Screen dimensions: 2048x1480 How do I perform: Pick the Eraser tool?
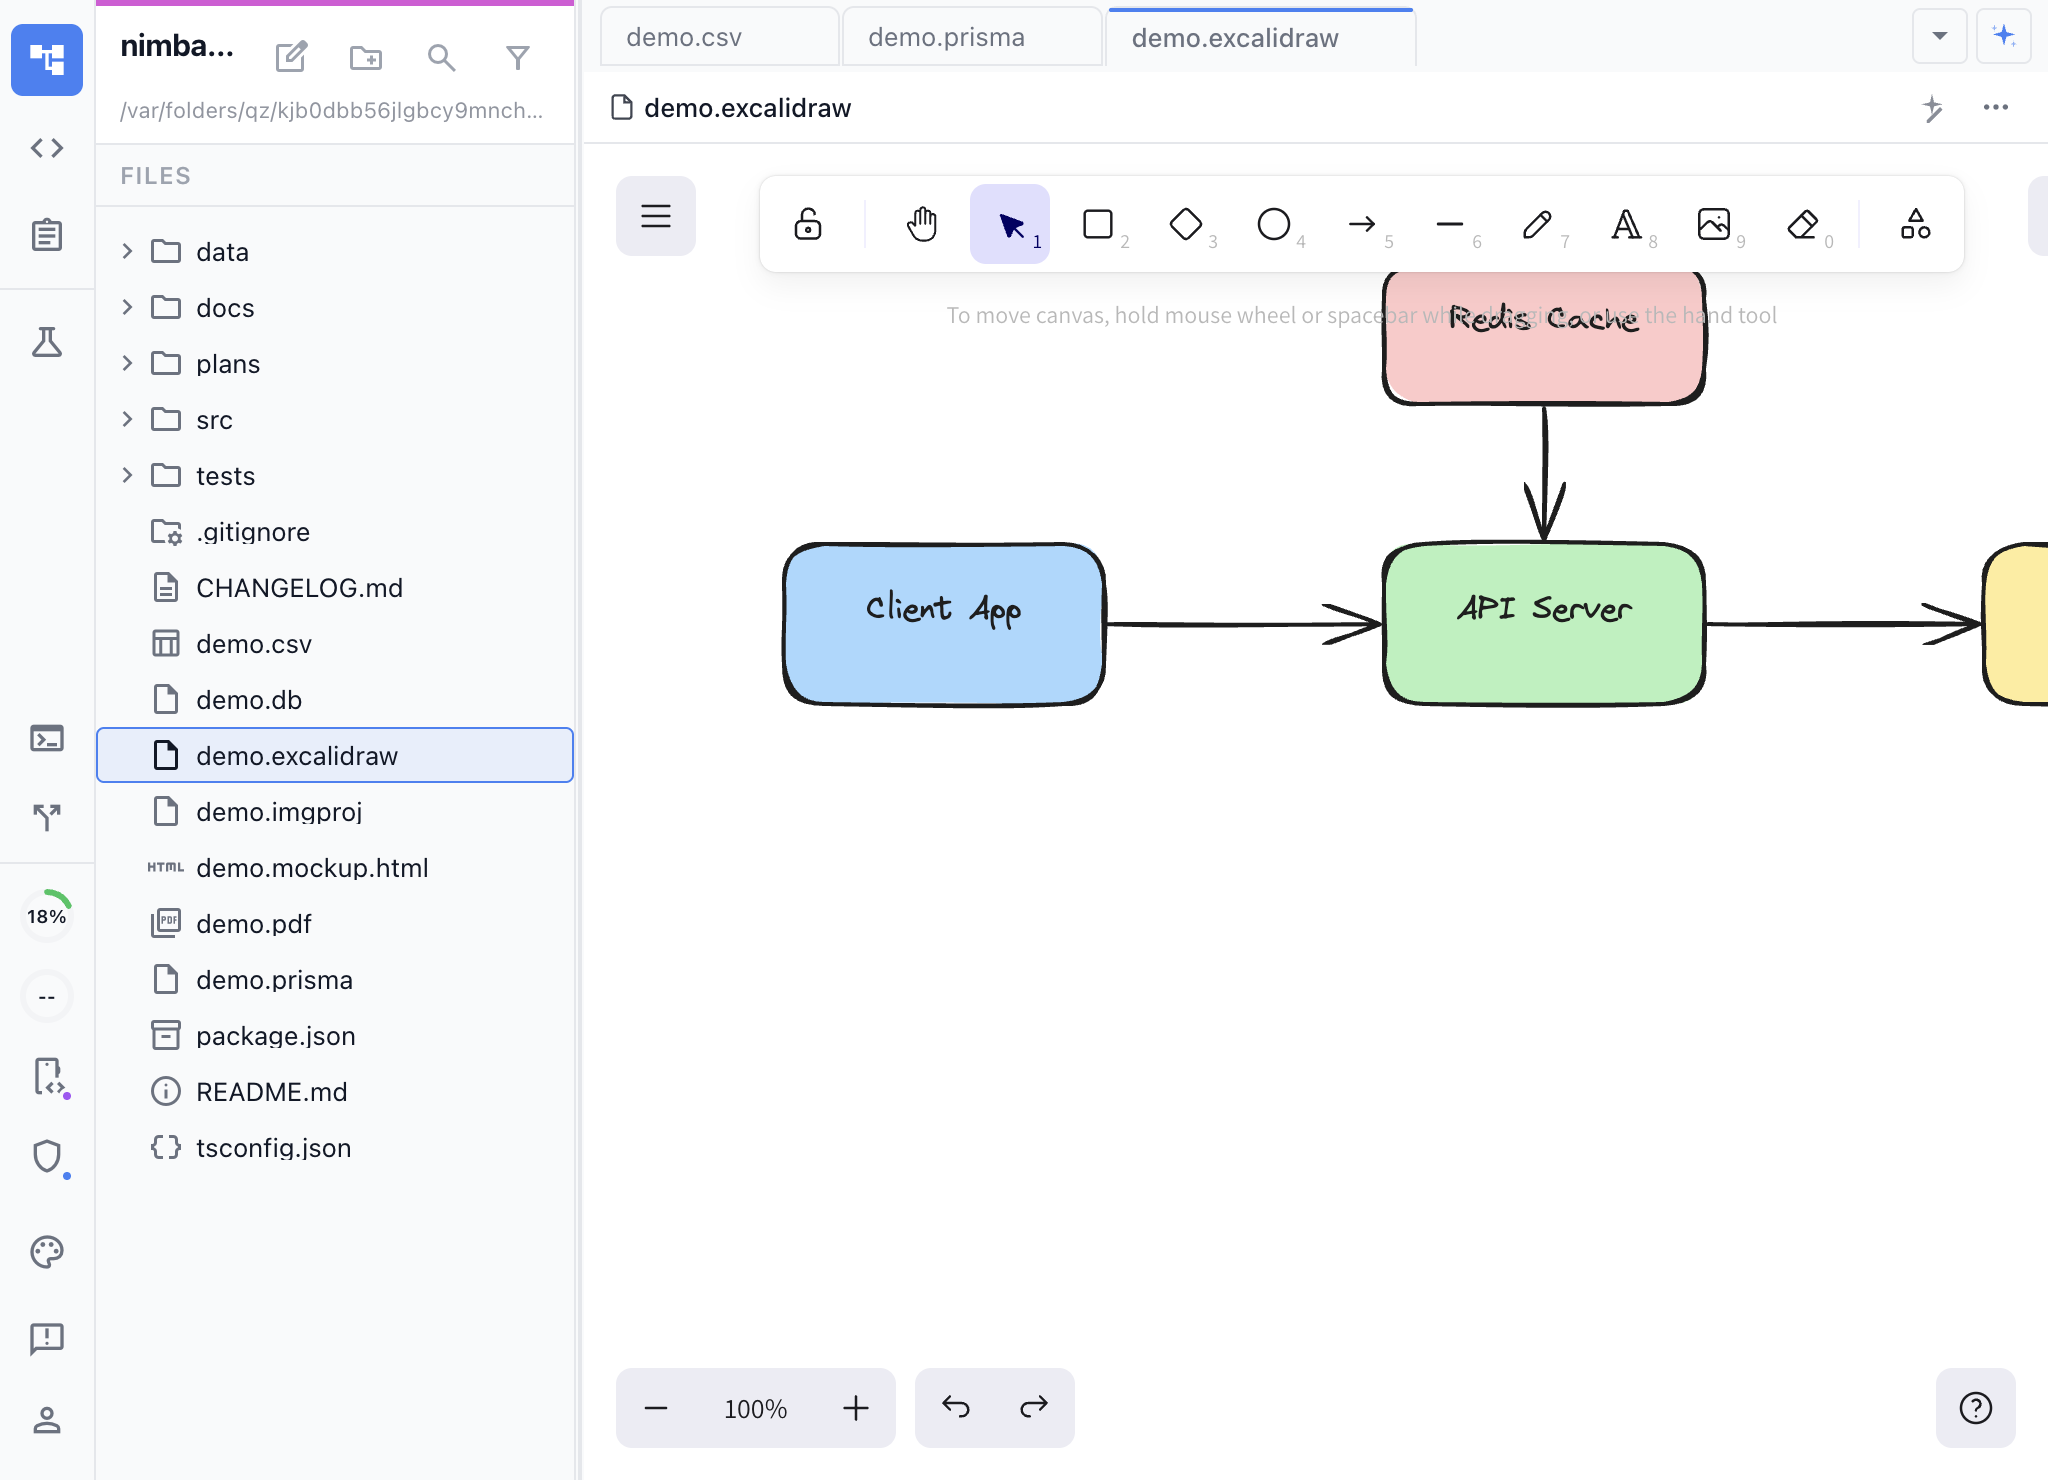[x=1802, y=224]
